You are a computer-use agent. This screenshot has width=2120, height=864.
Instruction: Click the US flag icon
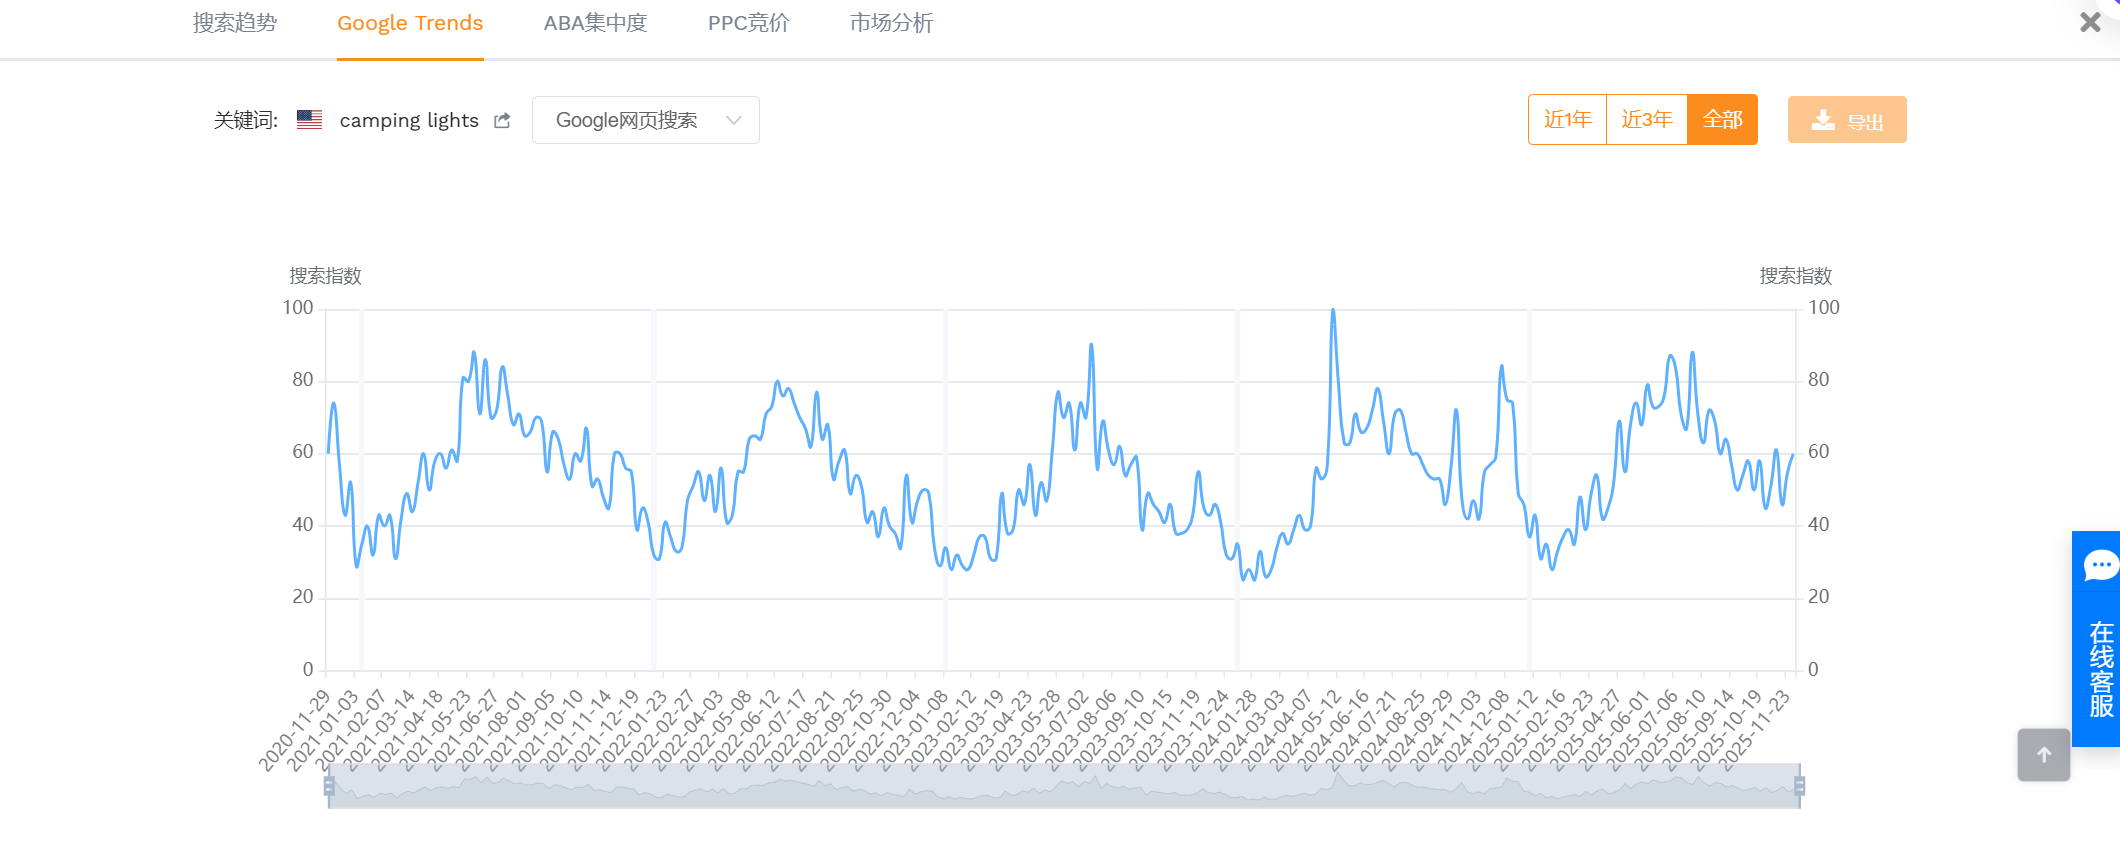309,120
